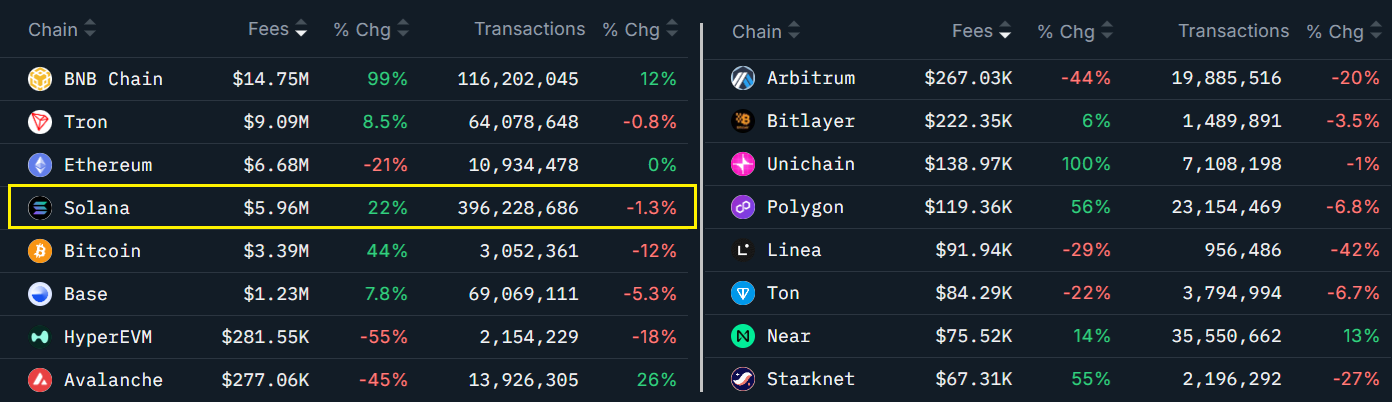Sort left table by Transactions header
This screenshot has height=402, width=1392.
(529, 30)
